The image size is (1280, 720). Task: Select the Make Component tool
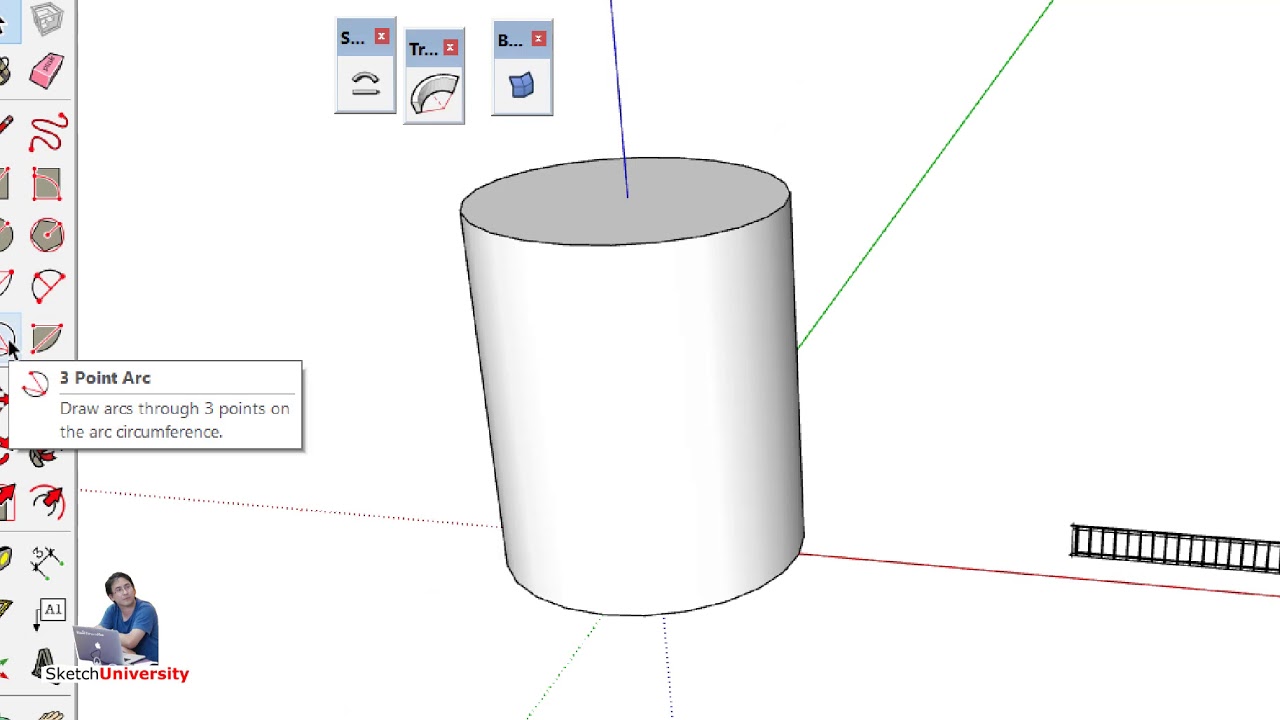point(47,18)
